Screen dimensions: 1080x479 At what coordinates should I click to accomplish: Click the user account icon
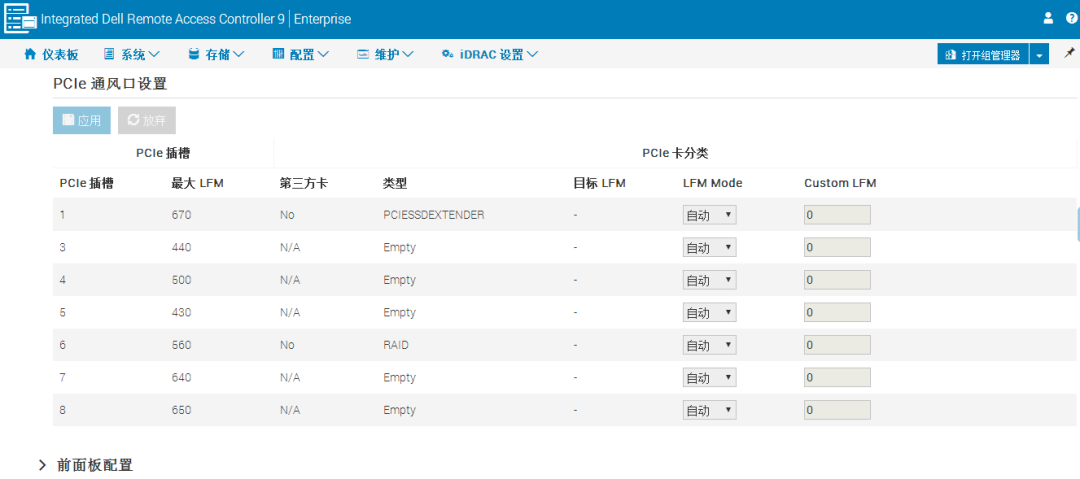1048,19
